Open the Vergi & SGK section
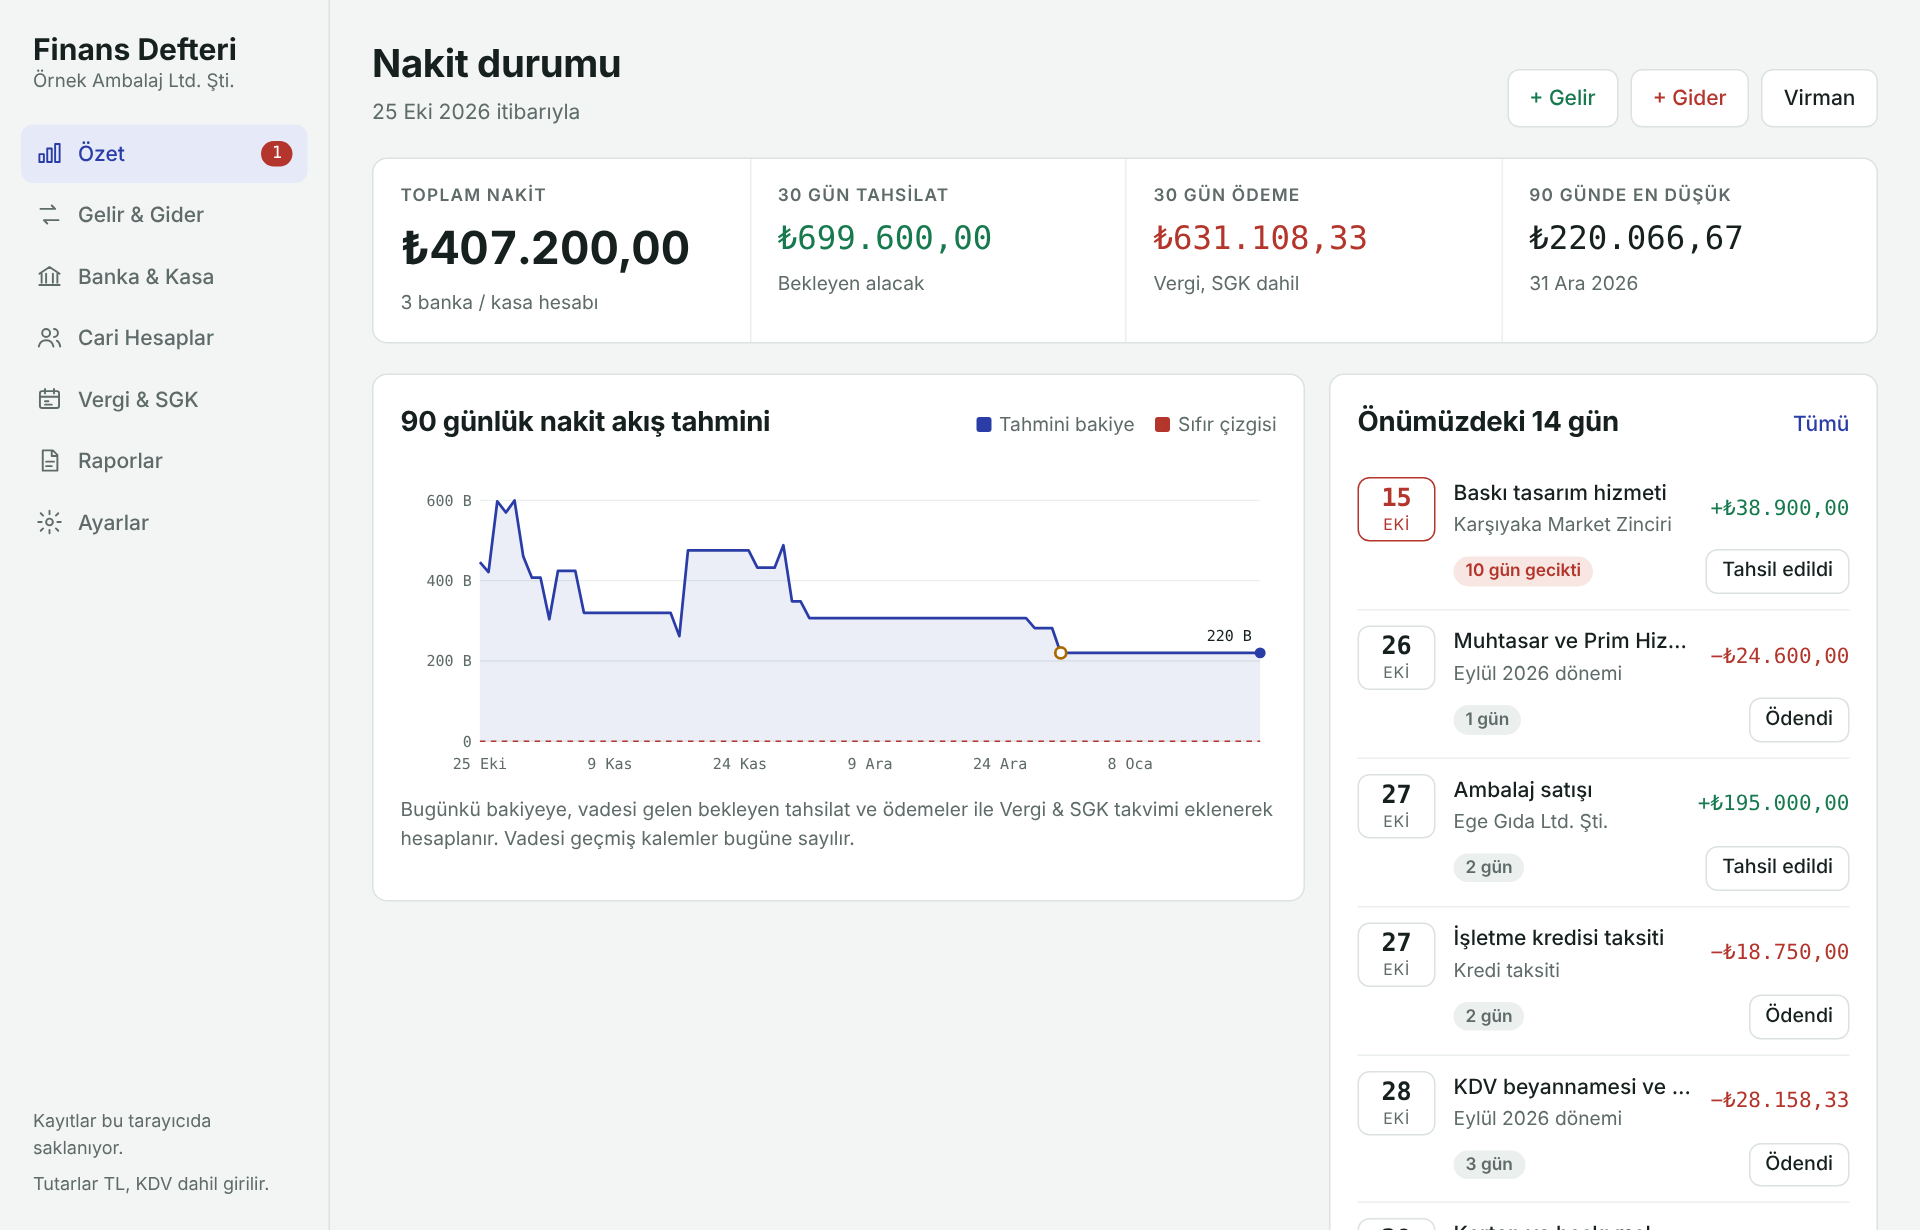 click(x=164, y=400)
